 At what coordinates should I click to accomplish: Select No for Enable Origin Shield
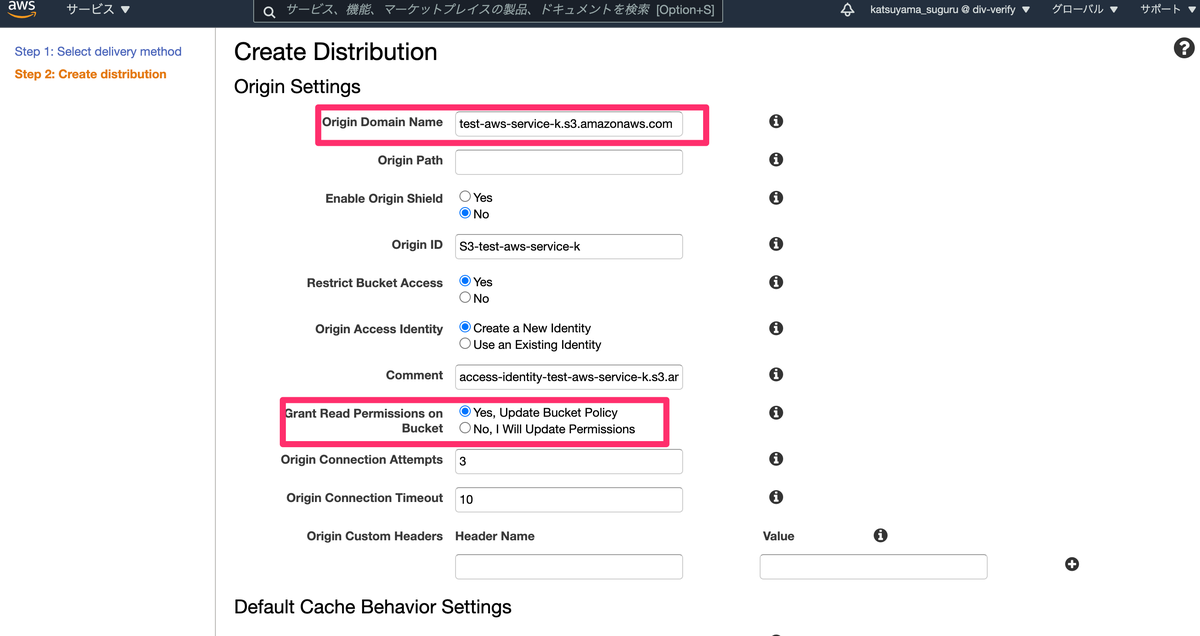pyautogui.click(x=465, y=213)
